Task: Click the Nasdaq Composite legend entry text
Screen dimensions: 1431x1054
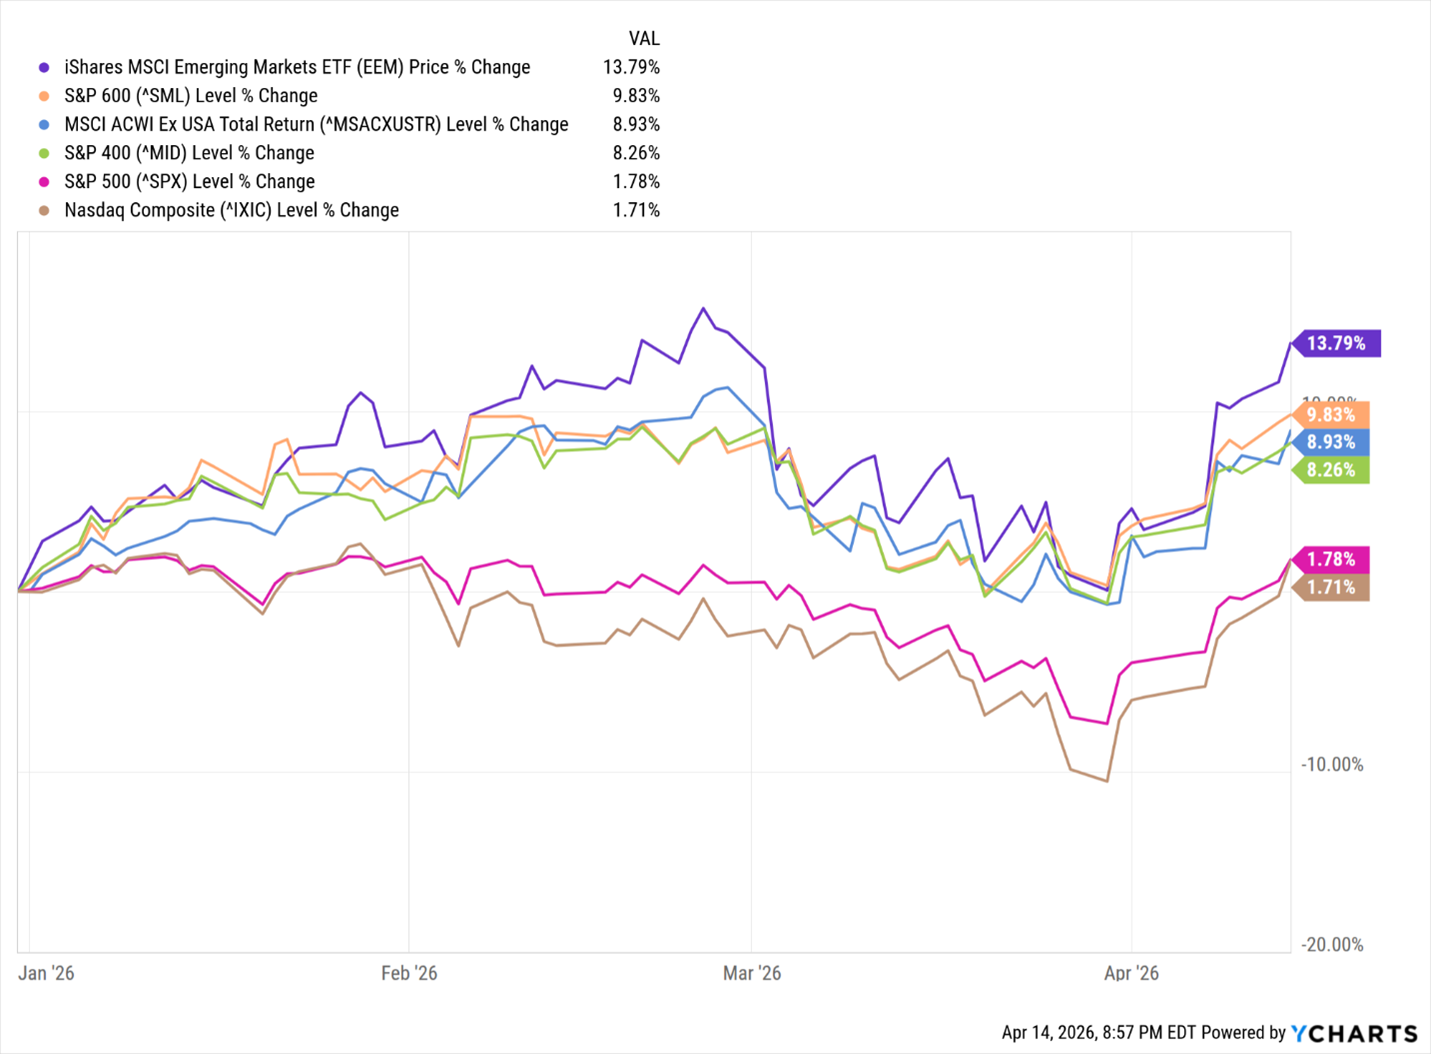Action: point(231,211)
